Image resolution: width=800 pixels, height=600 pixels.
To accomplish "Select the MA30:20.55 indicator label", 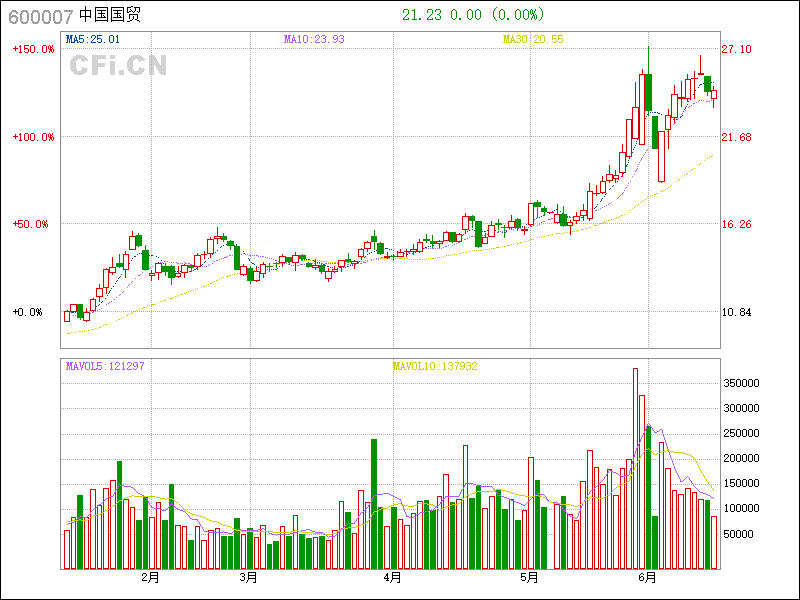I will (533, 40).
